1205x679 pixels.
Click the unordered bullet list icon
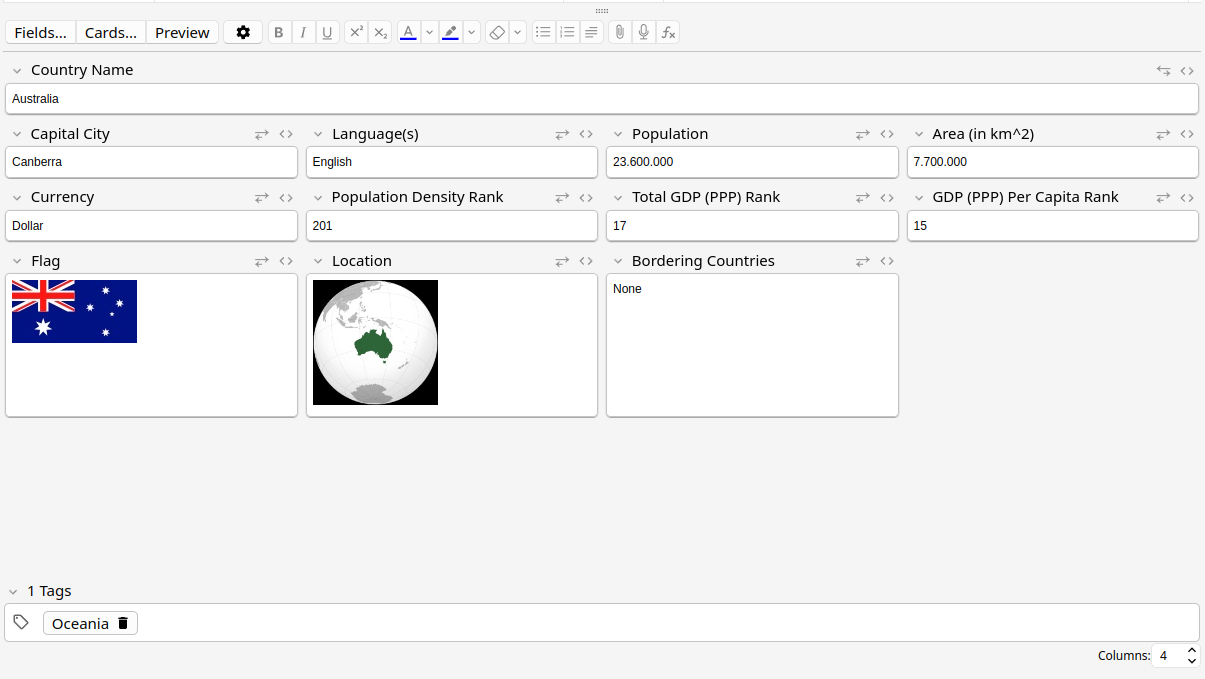543,32
